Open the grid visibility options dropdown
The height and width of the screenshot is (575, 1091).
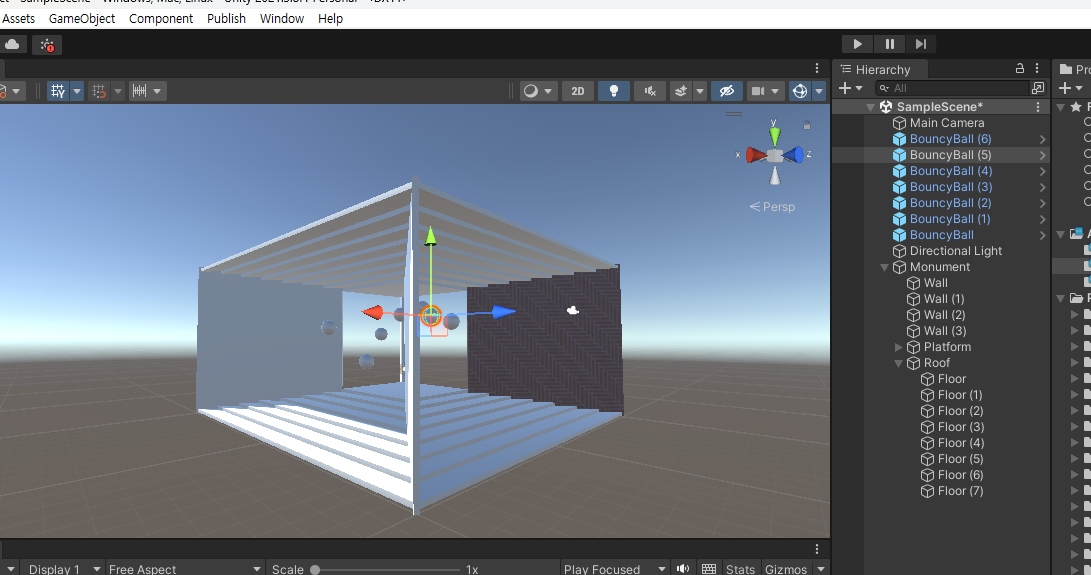point(77,91)
